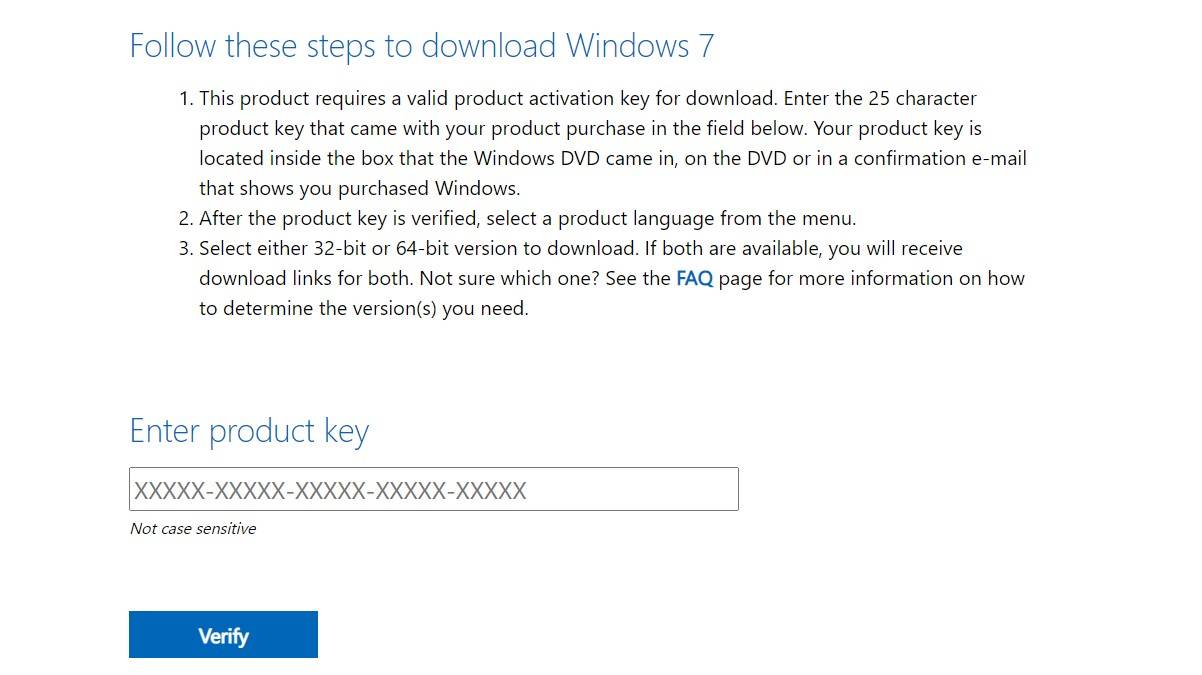Click "to determine the version(s) you need." line

(363, 309)
